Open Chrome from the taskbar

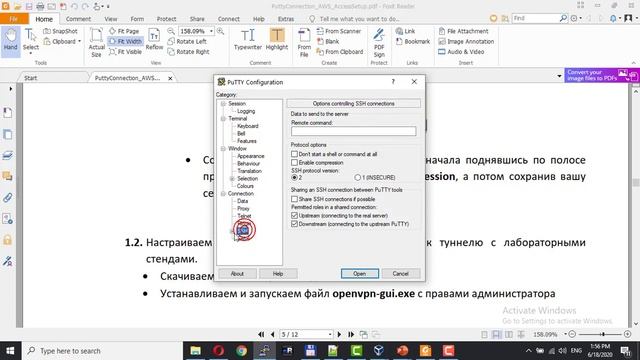241,351
